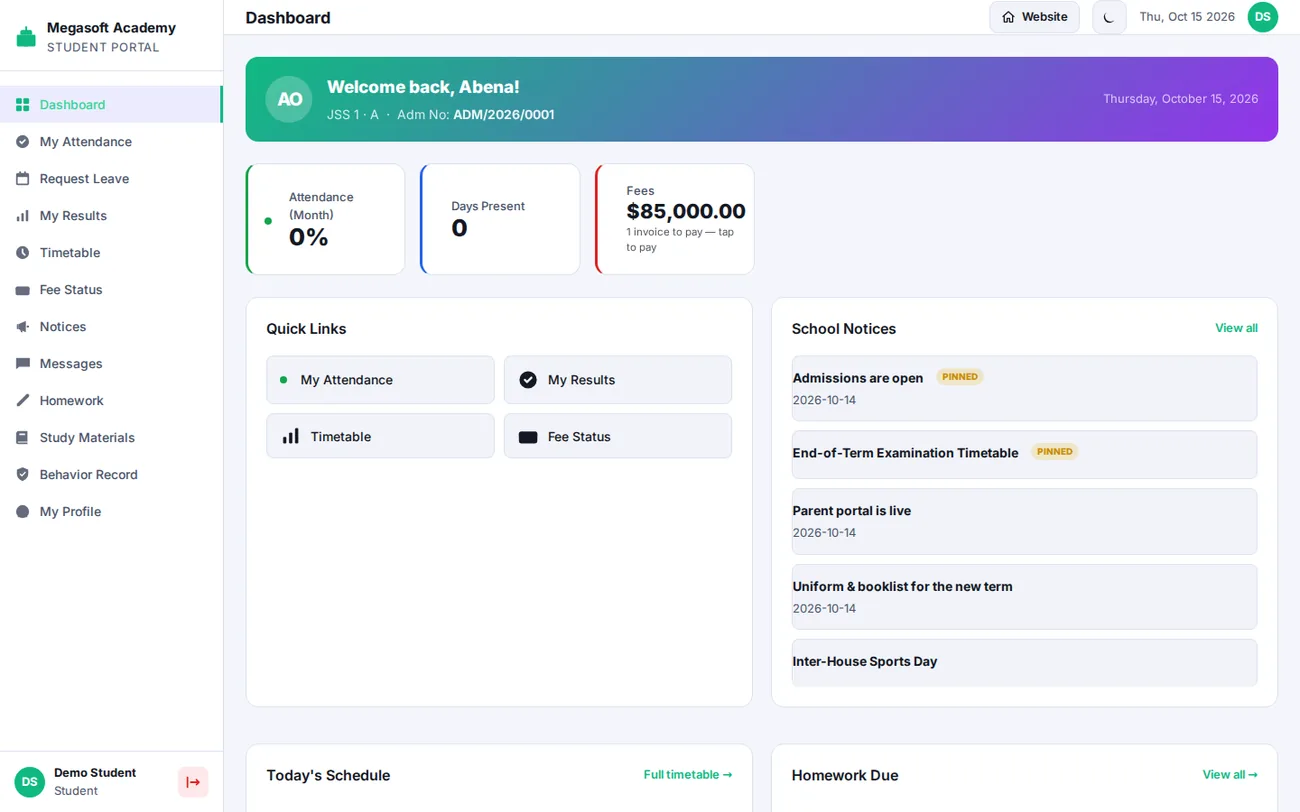This screenshot has height=812, width=1300.
Task: Open the Parent portal is live notice
Action: pyautogui.click(x=1024, y=521)
